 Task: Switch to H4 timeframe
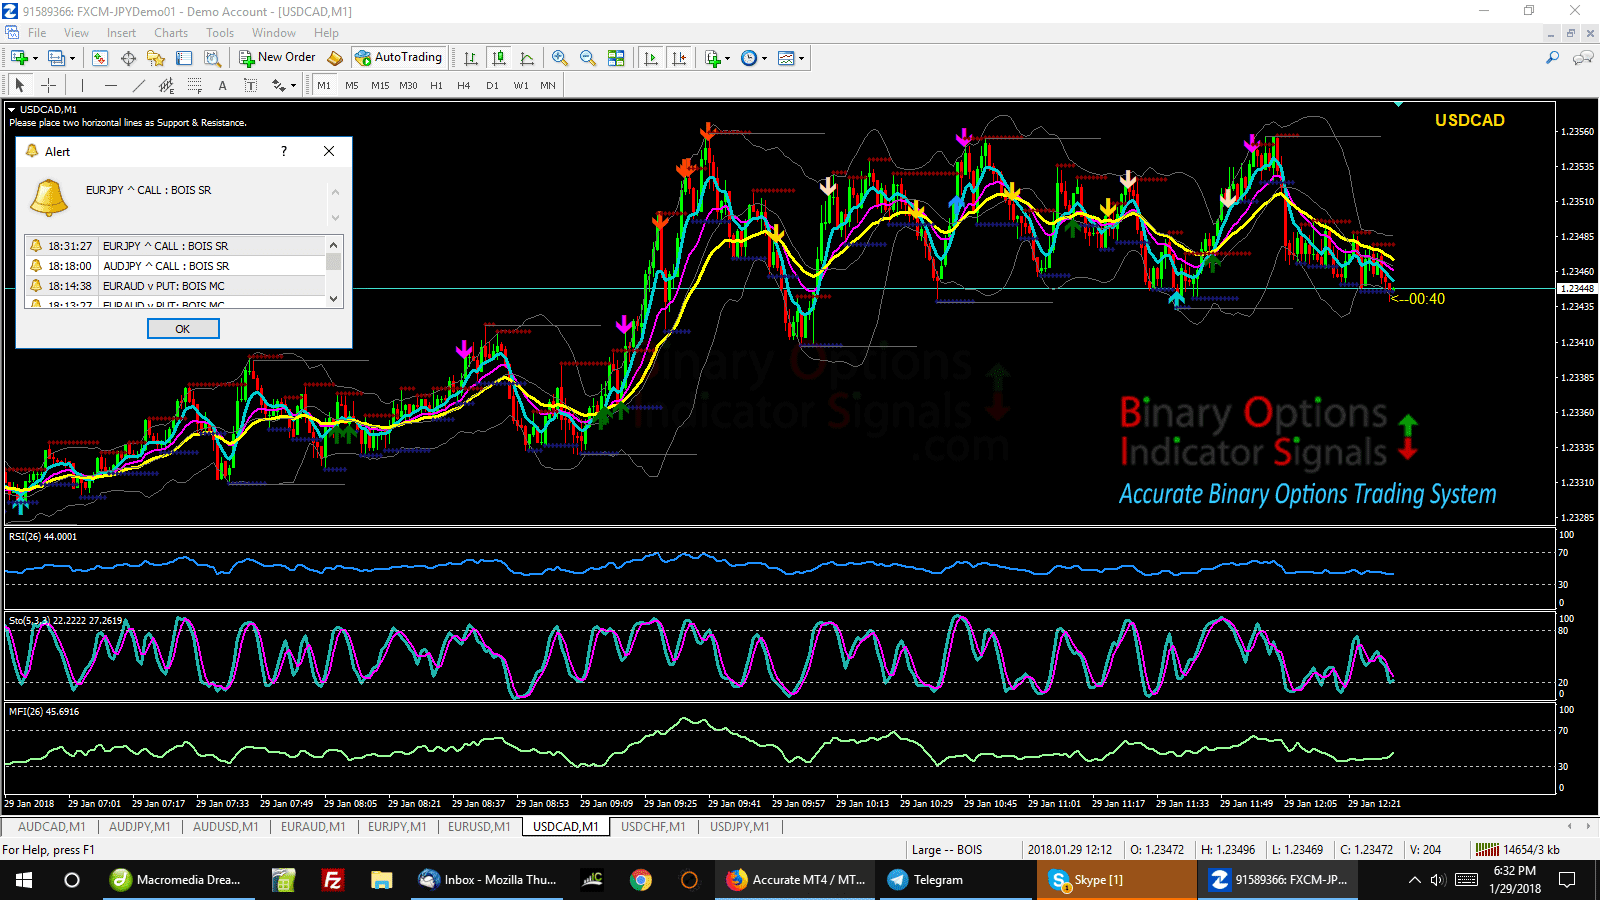tap(464, 85)
